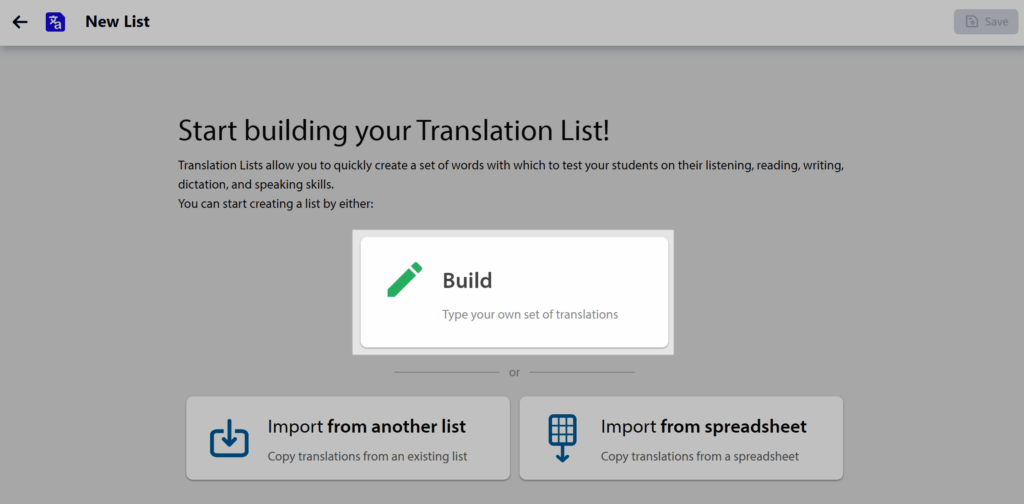The image size is (1024, 504).
Task: Click 'You can start creating a list by either:'
Action: 276,204
